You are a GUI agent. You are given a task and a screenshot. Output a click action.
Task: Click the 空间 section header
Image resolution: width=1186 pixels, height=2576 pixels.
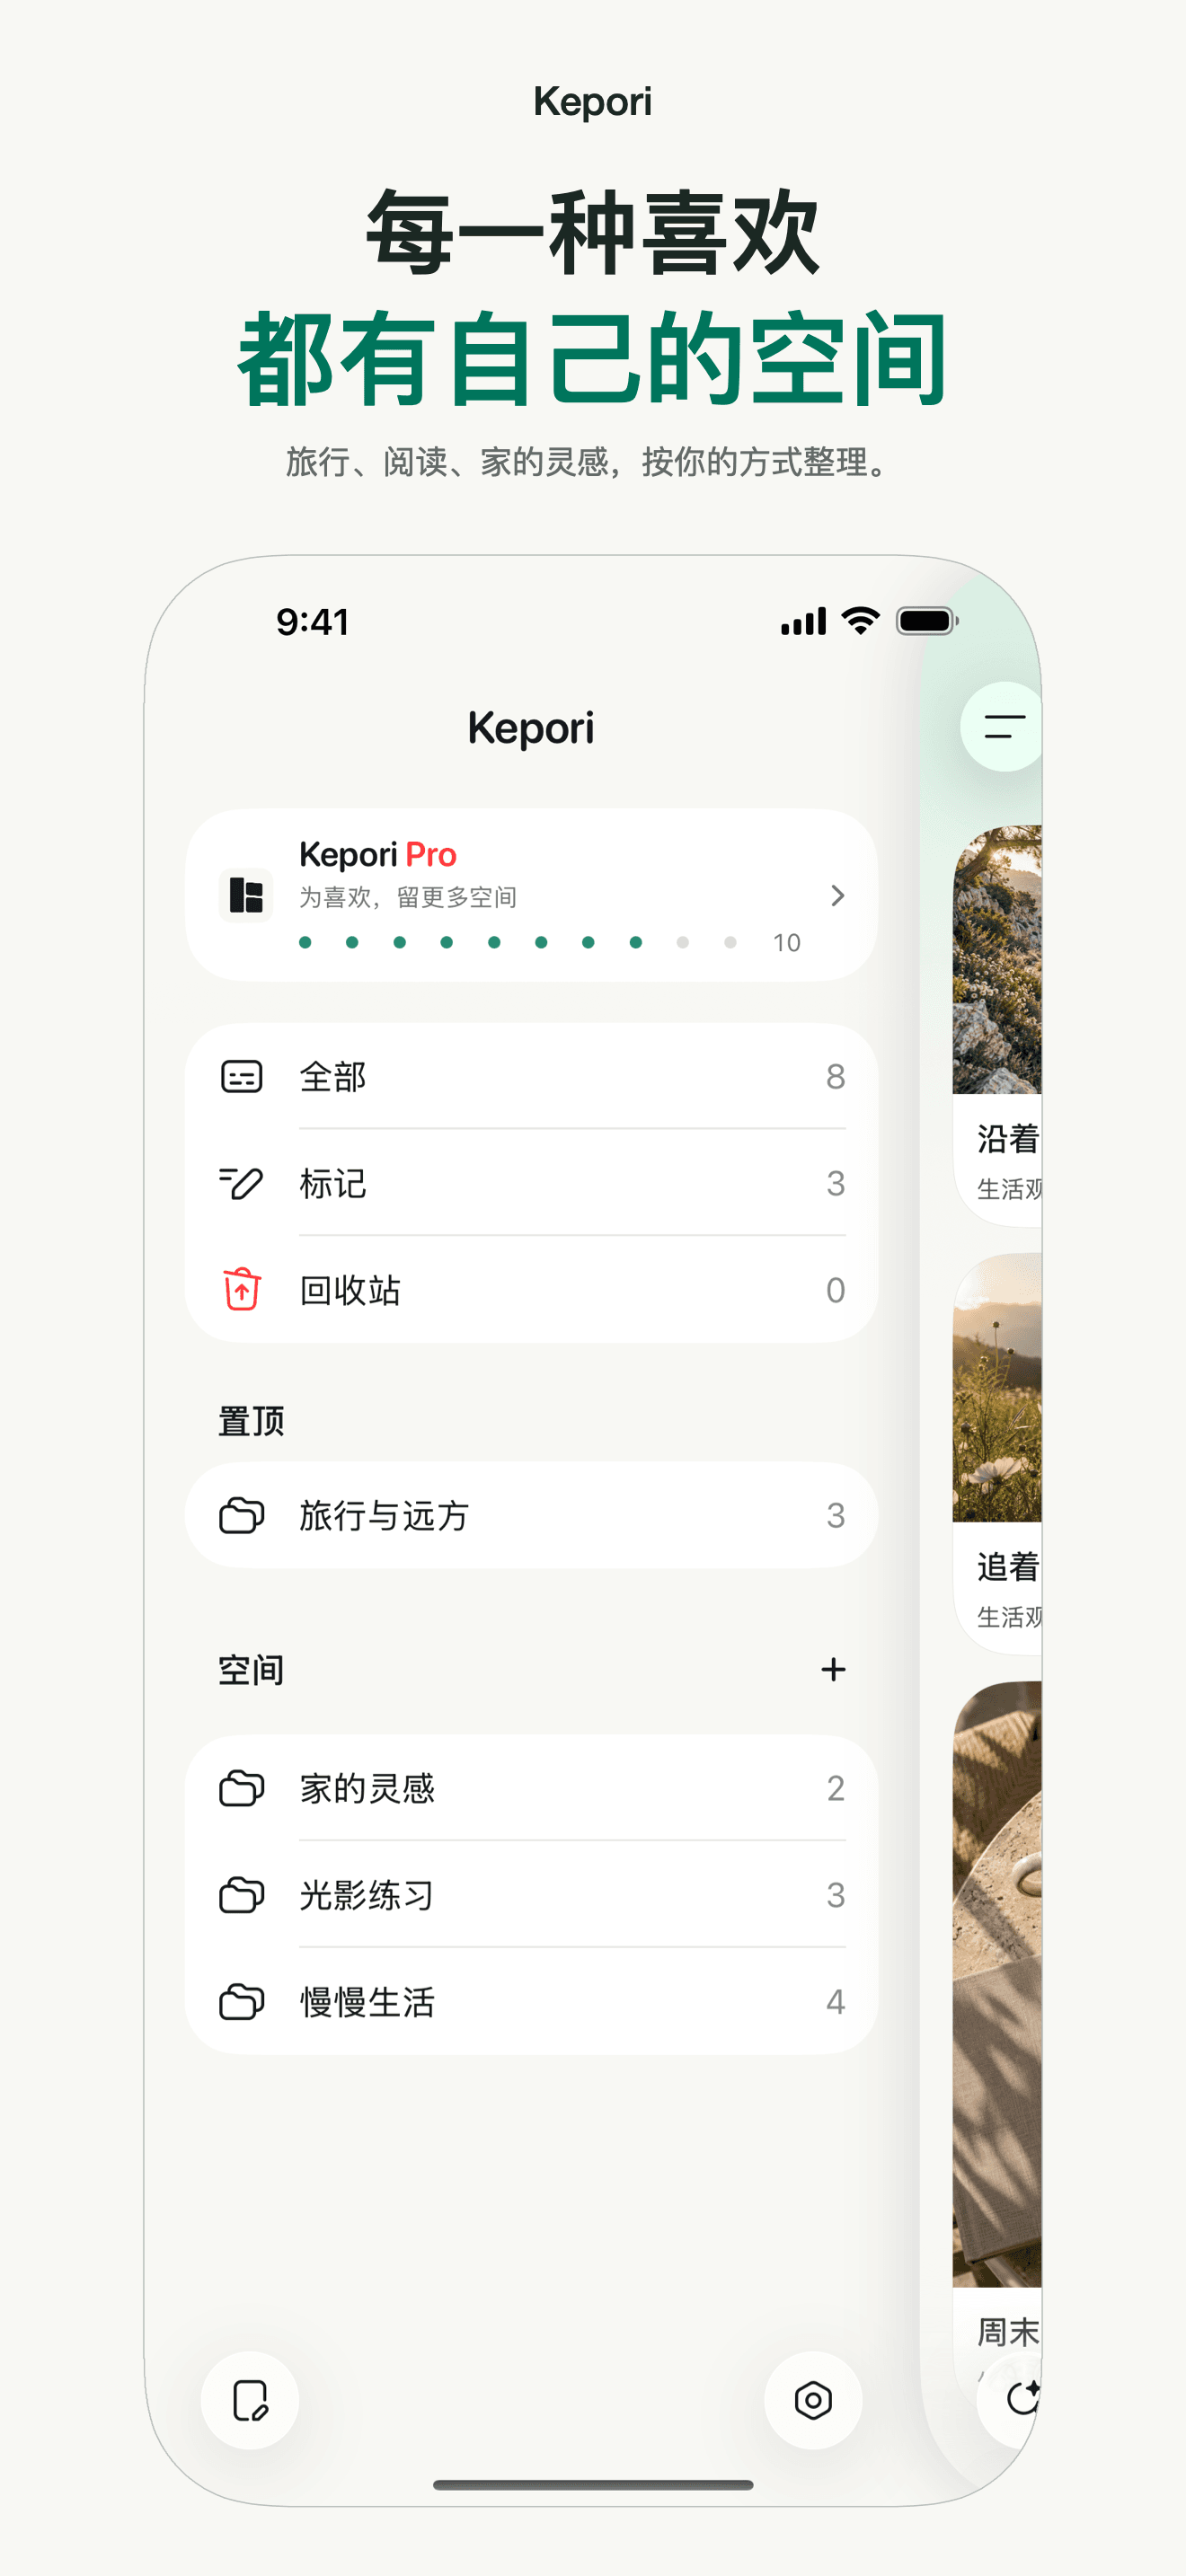(251, 1669)
